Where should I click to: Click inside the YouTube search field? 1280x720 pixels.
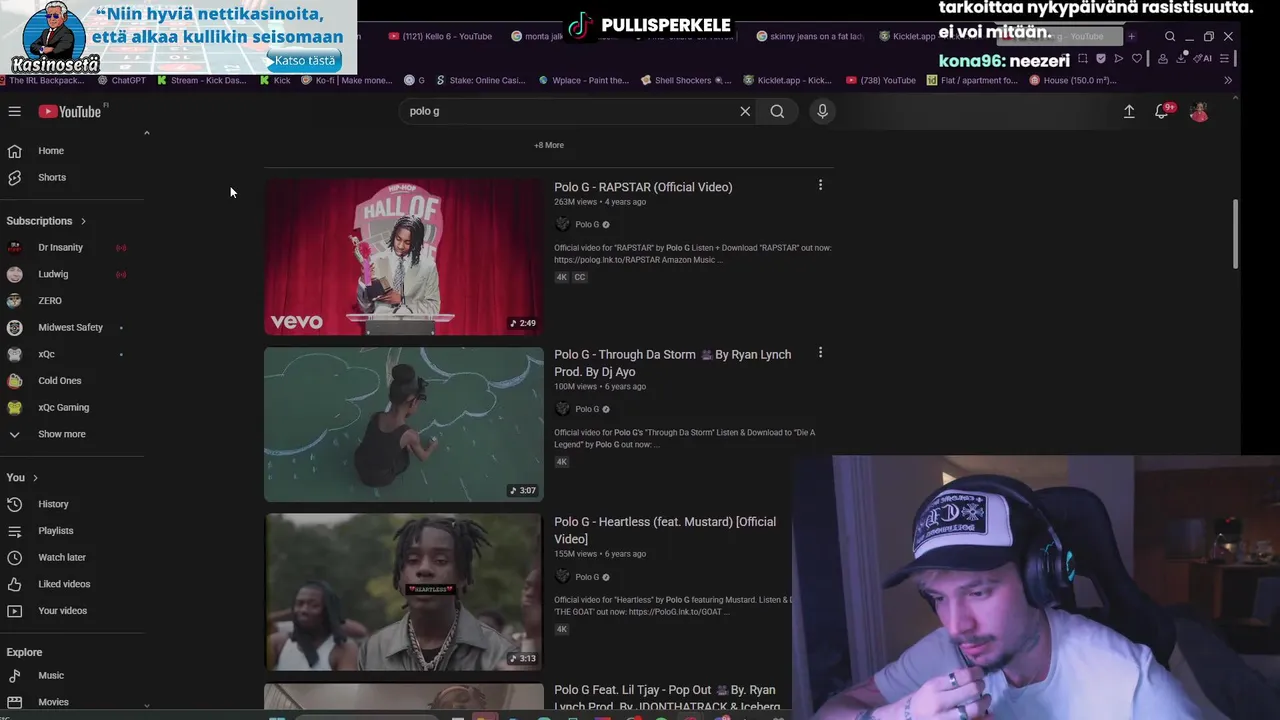pyautogui.click(x=570, y=112)
